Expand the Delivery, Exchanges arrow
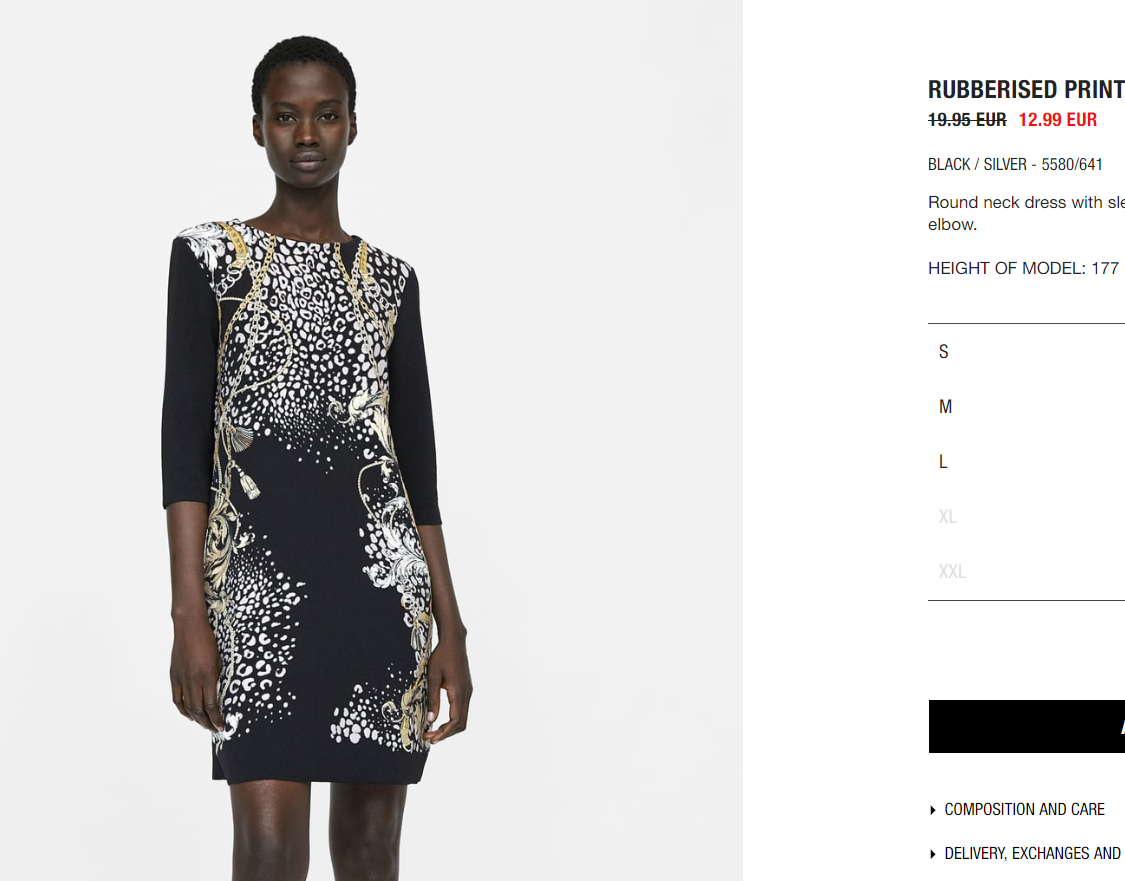 click(933, 854)
